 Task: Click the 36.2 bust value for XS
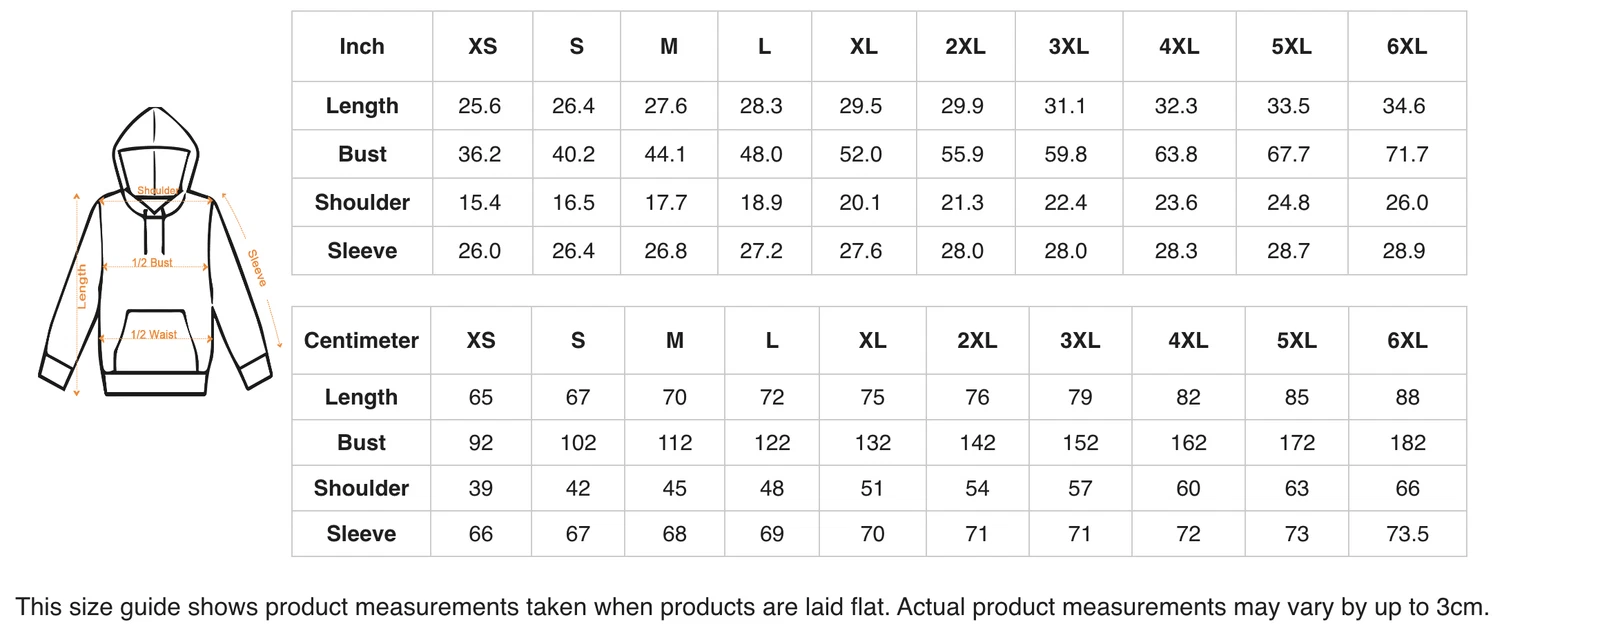click(480, 155)
